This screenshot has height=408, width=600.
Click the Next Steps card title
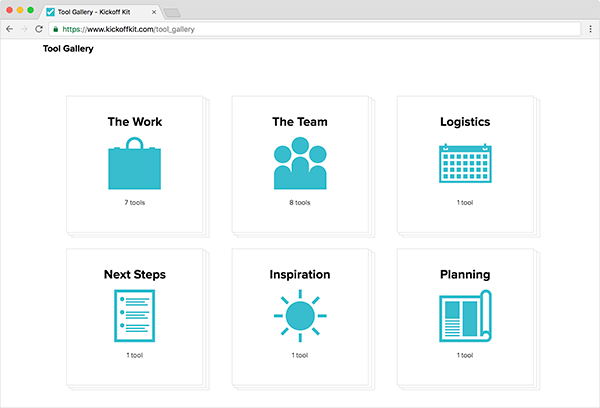pos(135,275)
